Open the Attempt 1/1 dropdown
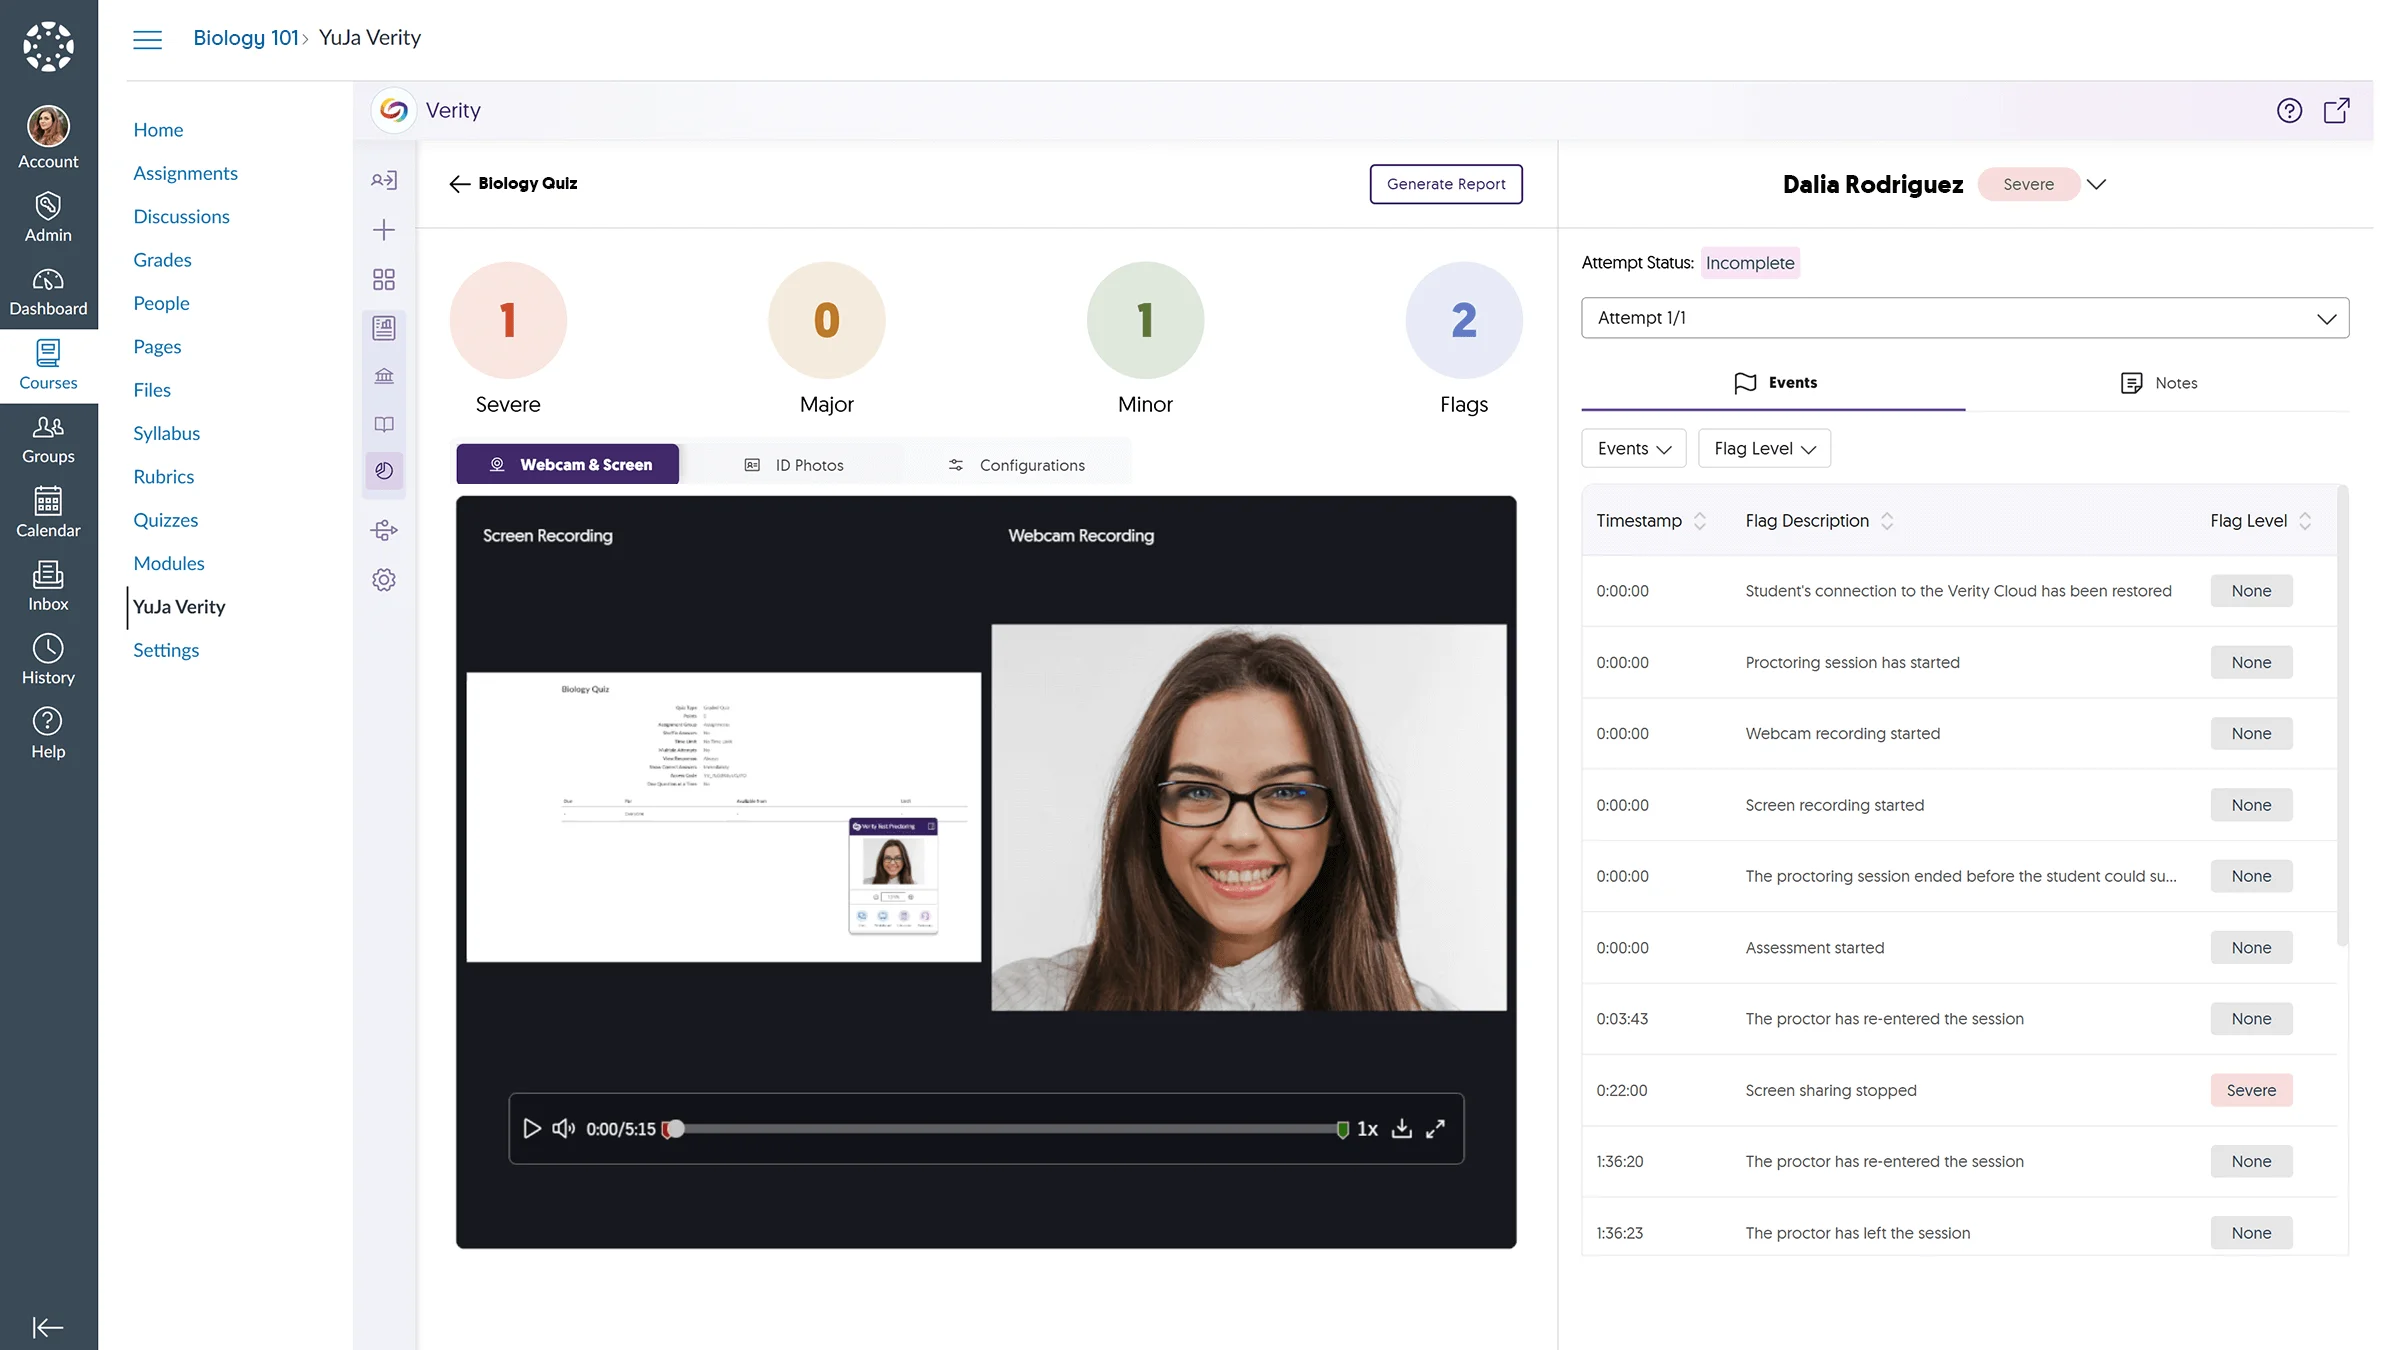 pos(1965,318)
